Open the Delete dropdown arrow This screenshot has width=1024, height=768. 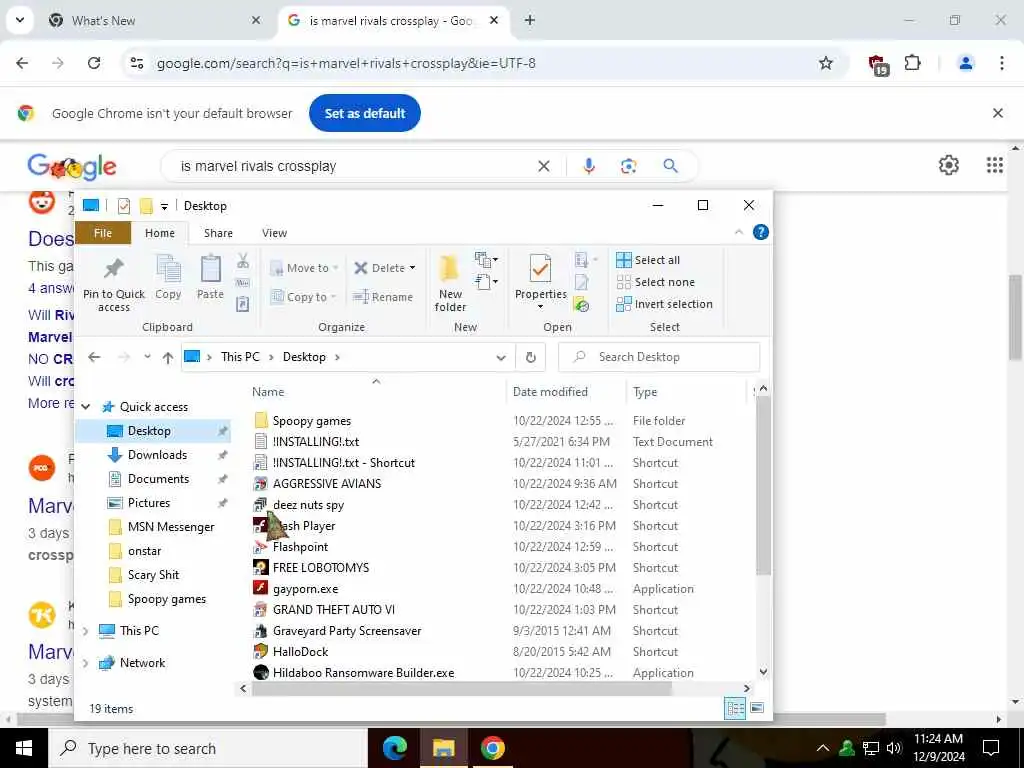pyautogui.click(x=412, y=268)
